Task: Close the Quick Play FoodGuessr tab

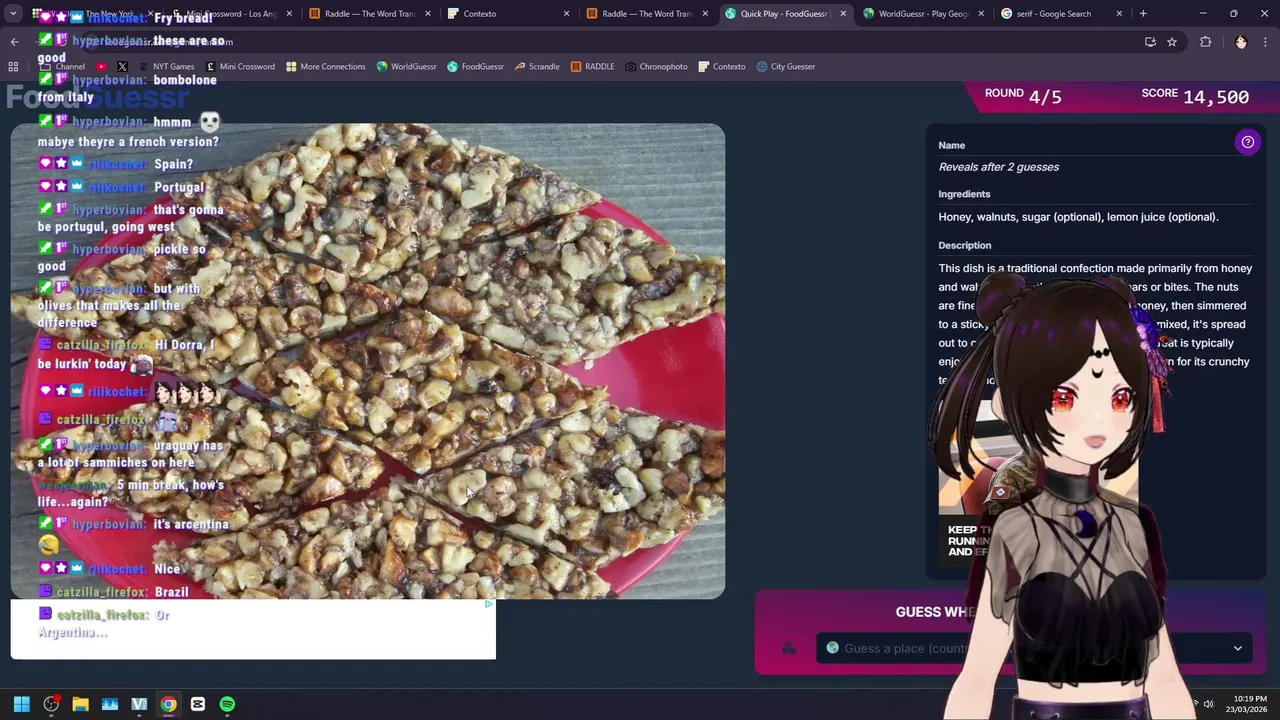Action: (842, 14)
